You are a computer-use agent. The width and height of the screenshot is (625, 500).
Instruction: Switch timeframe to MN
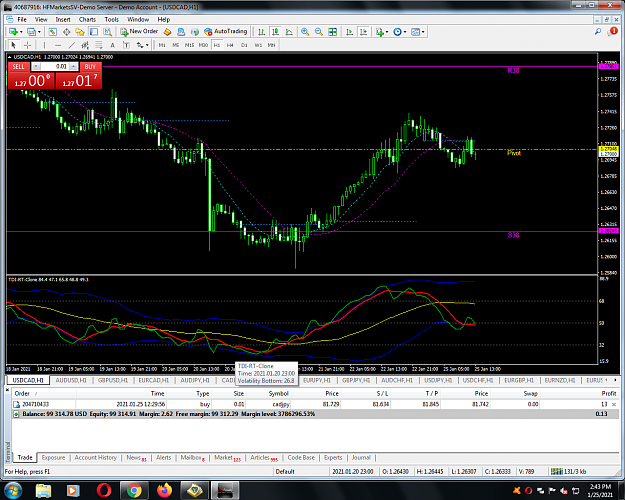271,45
